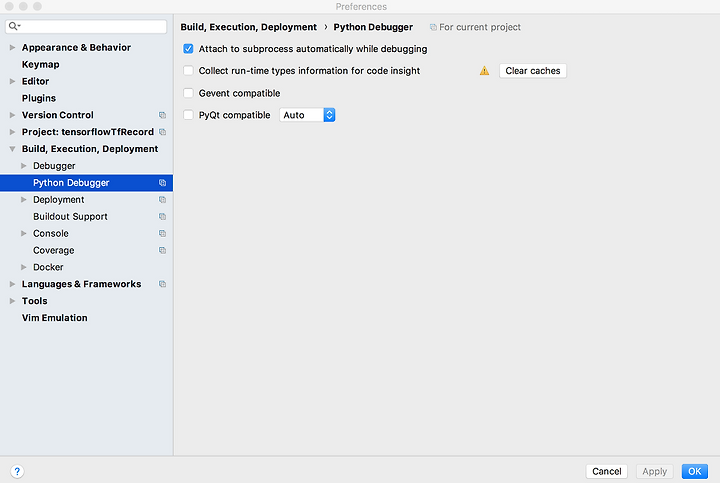The image size is (720, 483).
Task: Open Buildout Support settings
Action: pyautogui.click(x=70, y=217)
